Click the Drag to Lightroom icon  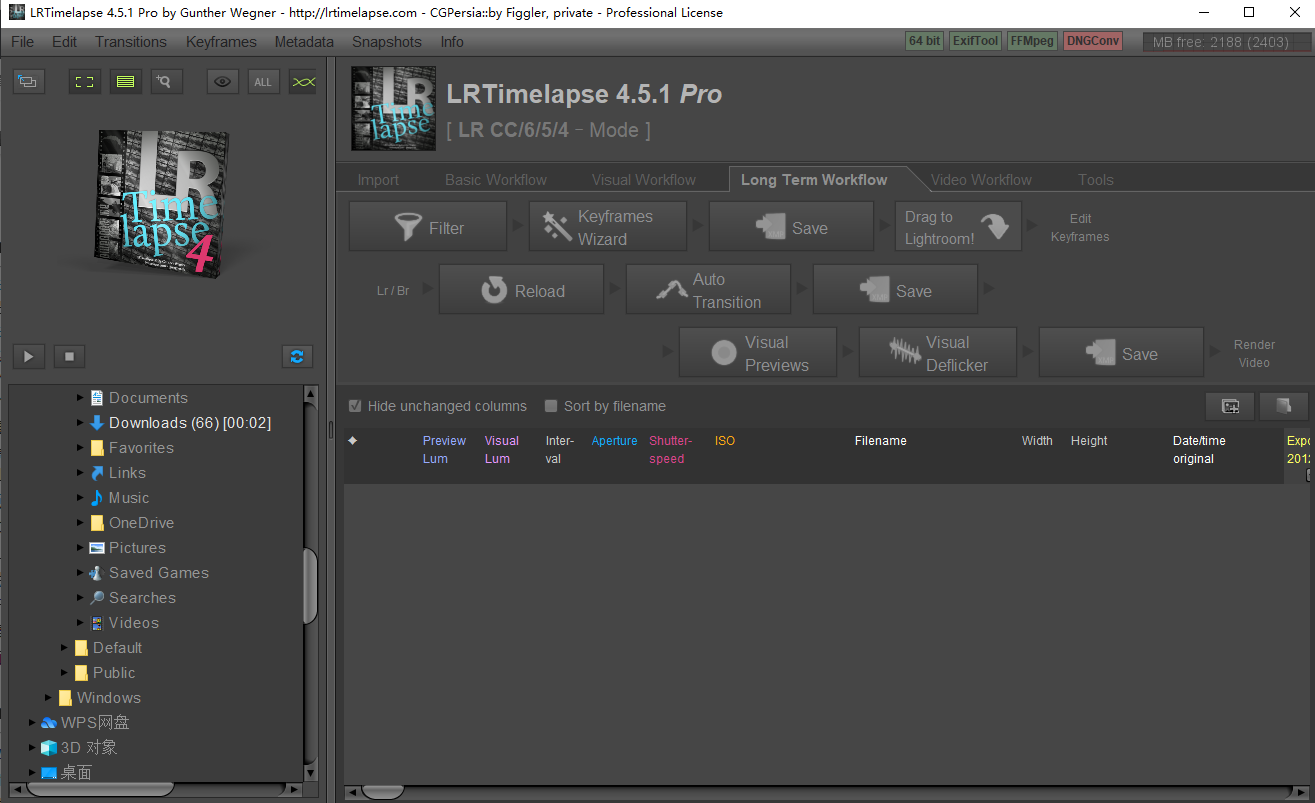pyautogui.click(x=996, y=226)
